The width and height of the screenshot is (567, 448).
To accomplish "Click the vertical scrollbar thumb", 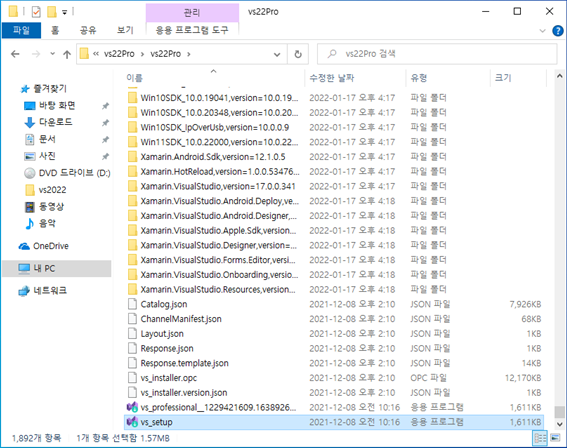I will (x=559, y=412).
